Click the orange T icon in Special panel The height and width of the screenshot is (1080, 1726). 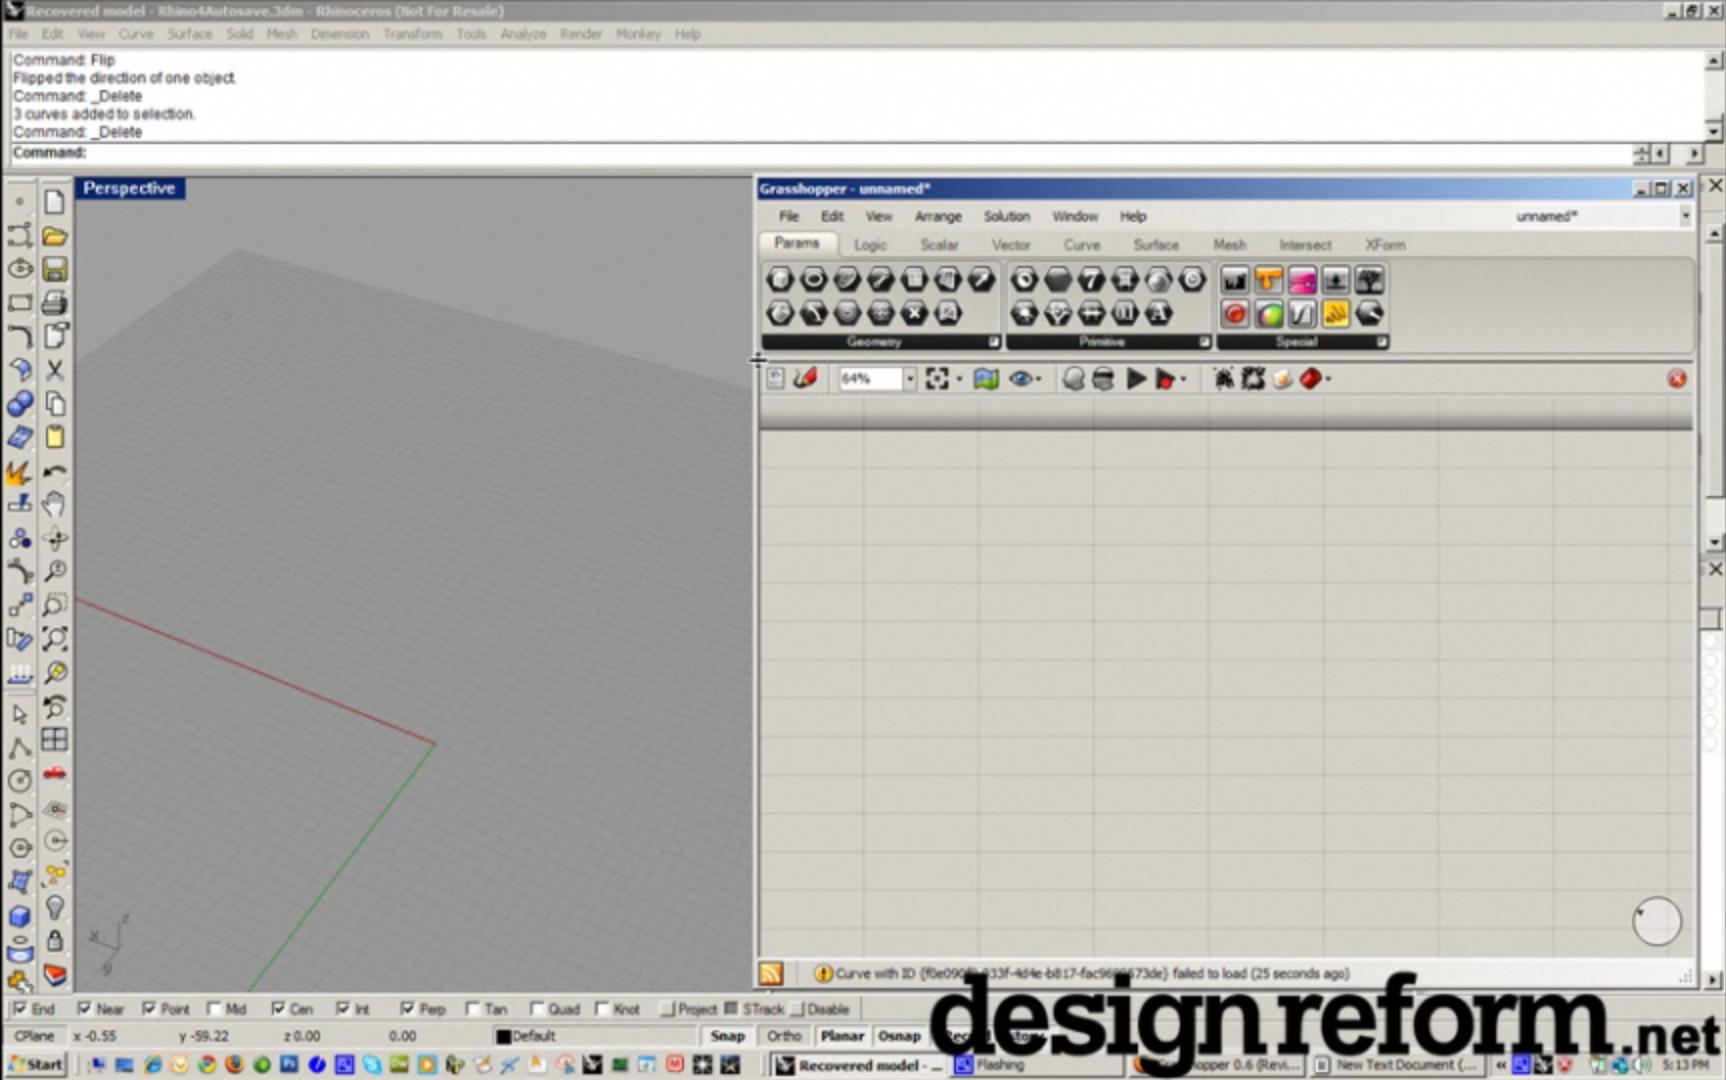[1268, 281]
